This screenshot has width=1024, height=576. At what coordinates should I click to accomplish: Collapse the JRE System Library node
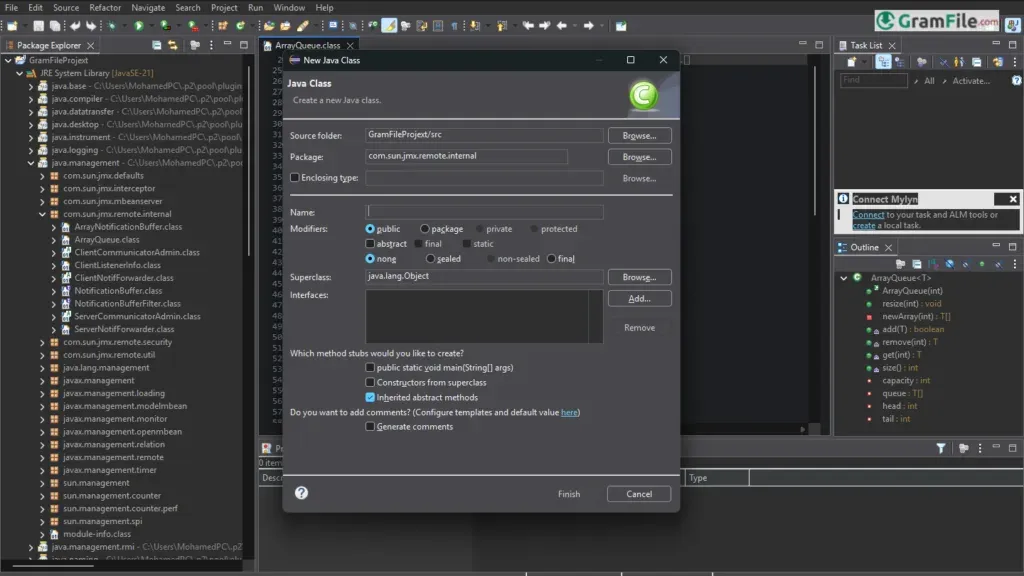[20, 73]
